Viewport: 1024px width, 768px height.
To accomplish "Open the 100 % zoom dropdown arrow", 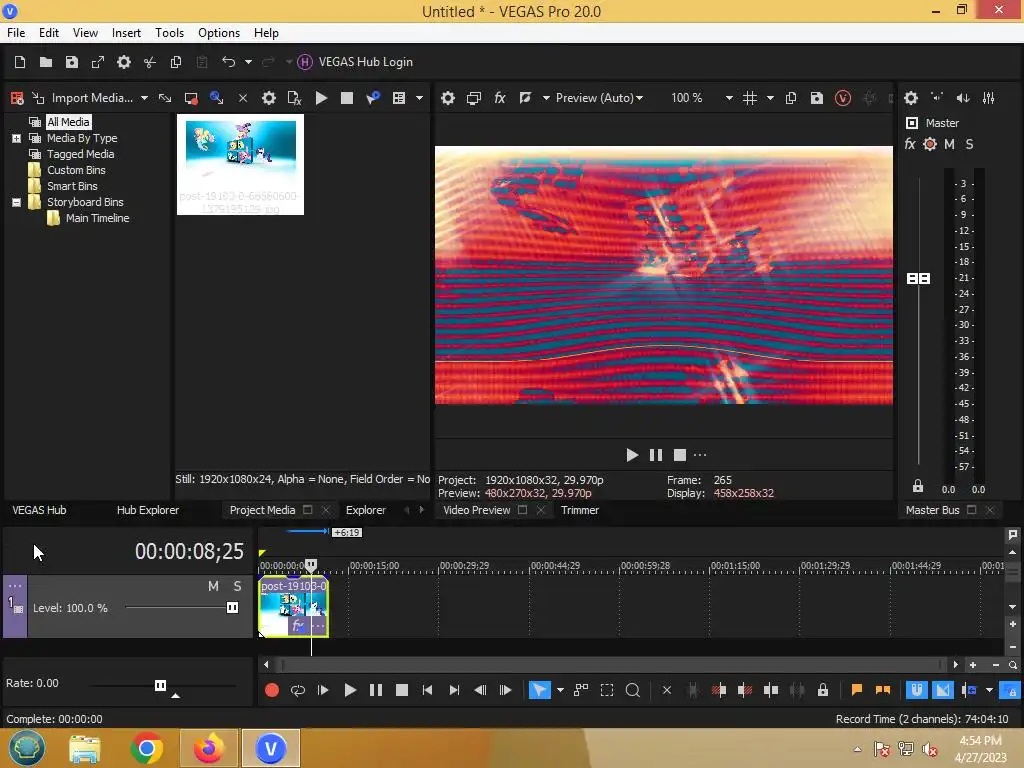I will (x=729, y=98).
